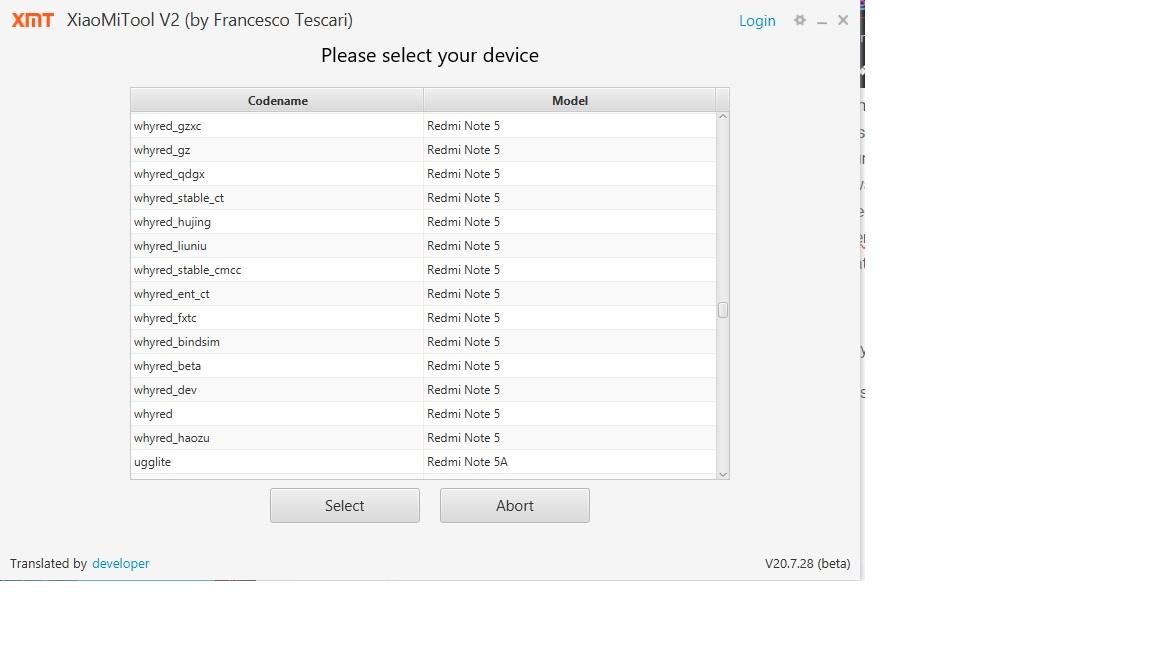Click the scrollbar down arrow

723,473
